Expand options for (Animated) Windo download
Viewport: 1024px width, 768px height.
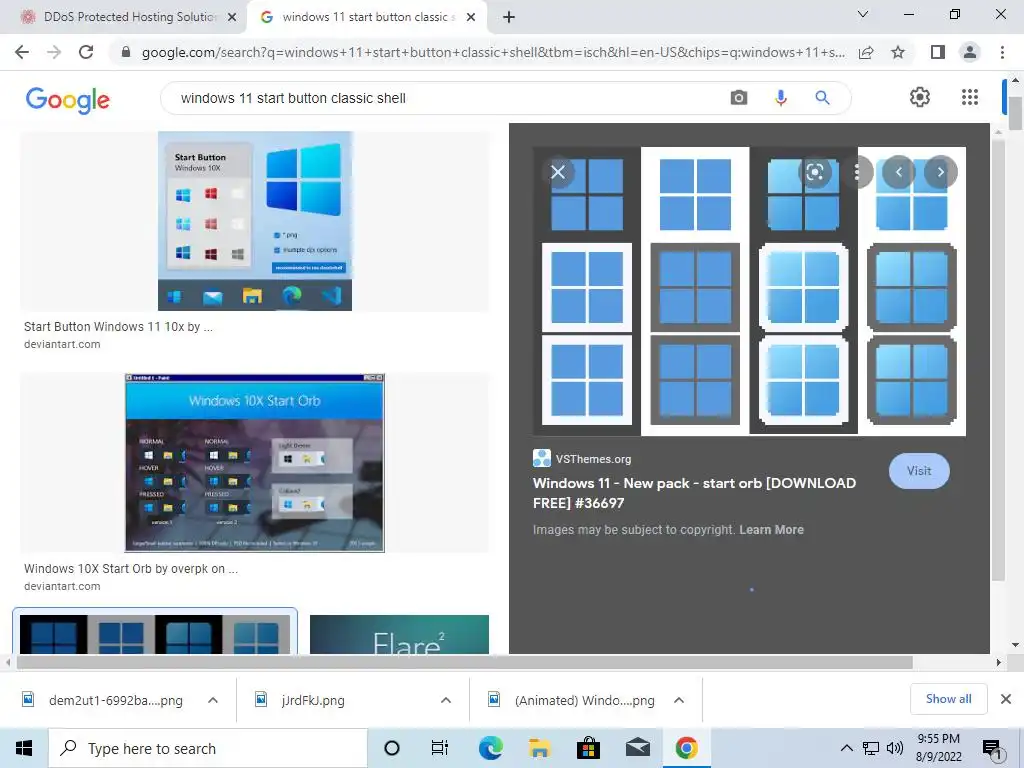point(679,700)
